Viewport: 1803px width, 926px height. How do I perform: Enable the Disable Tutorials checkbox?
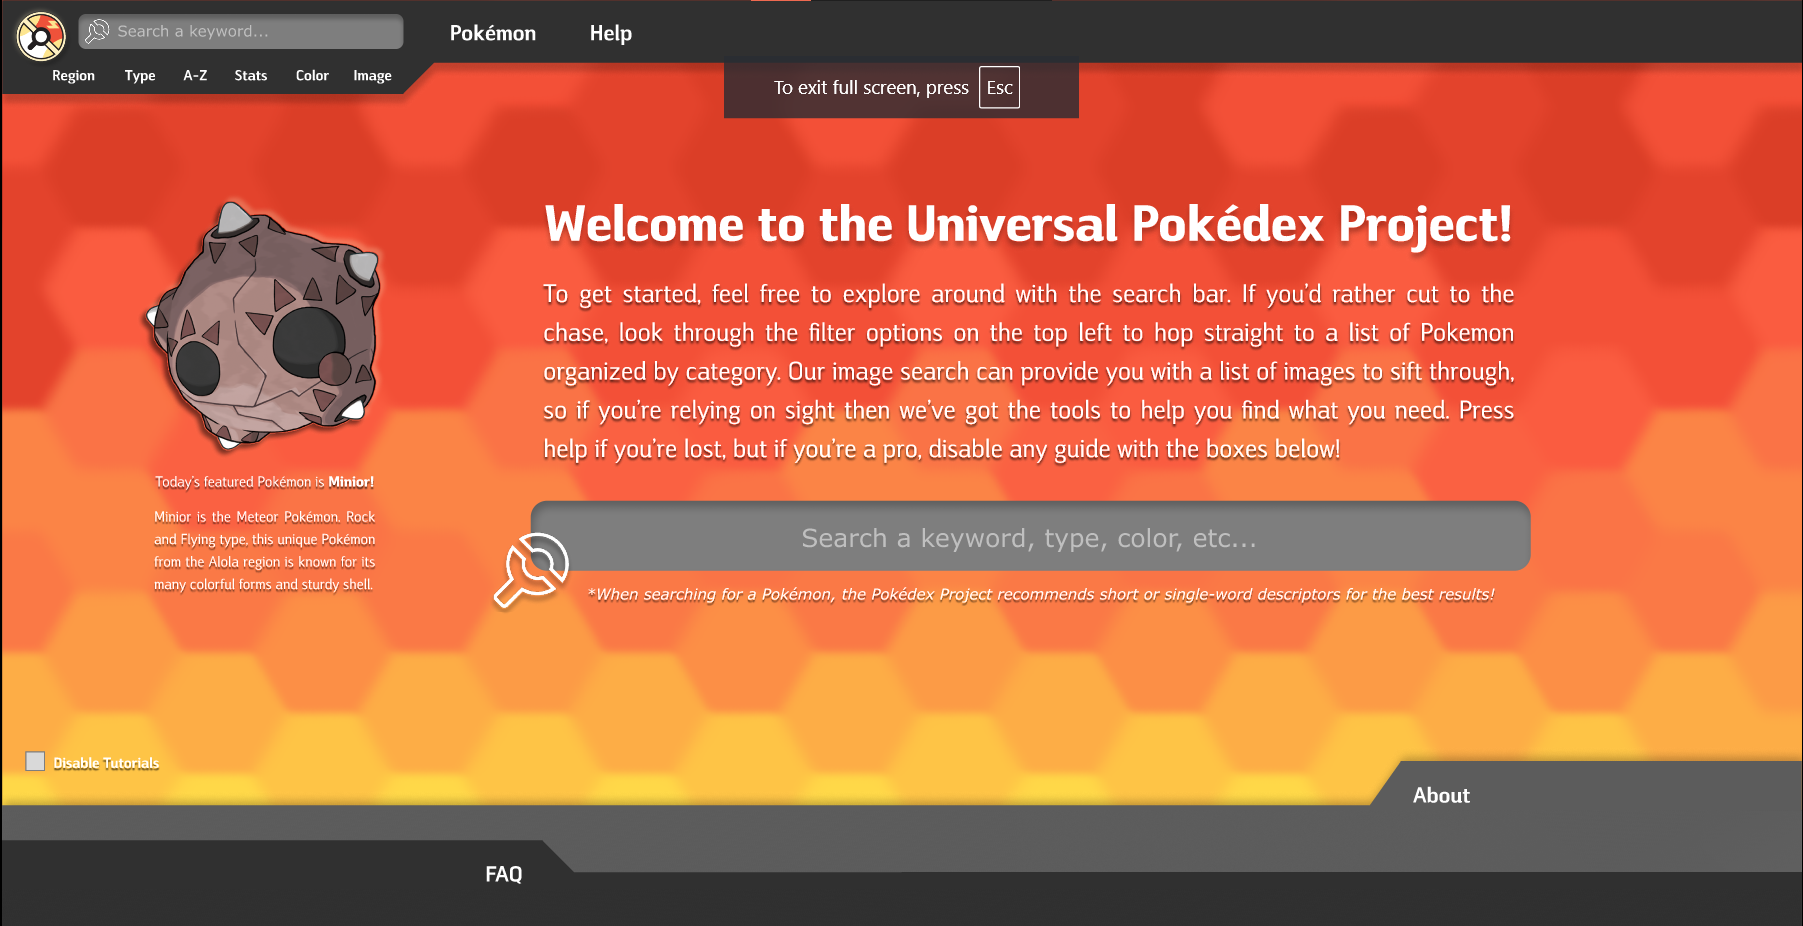(36, 762)
